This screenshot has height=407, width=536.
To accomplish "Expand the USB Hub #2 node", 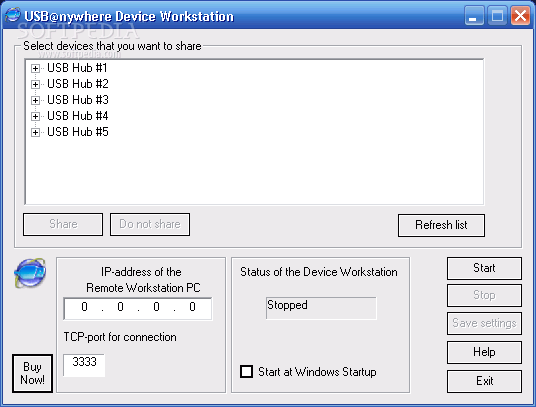I will pyautogui.click(x=35, y=84).
